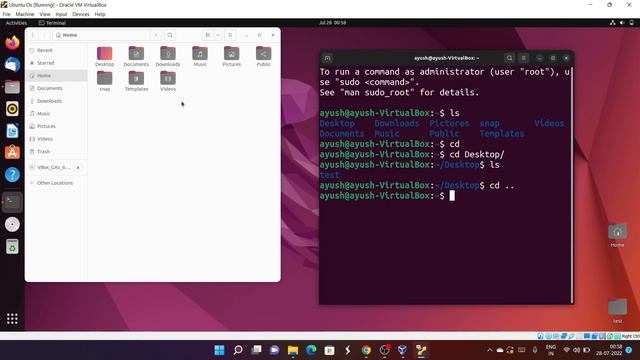Select Recent in the Files sidebar

point(56,50)
